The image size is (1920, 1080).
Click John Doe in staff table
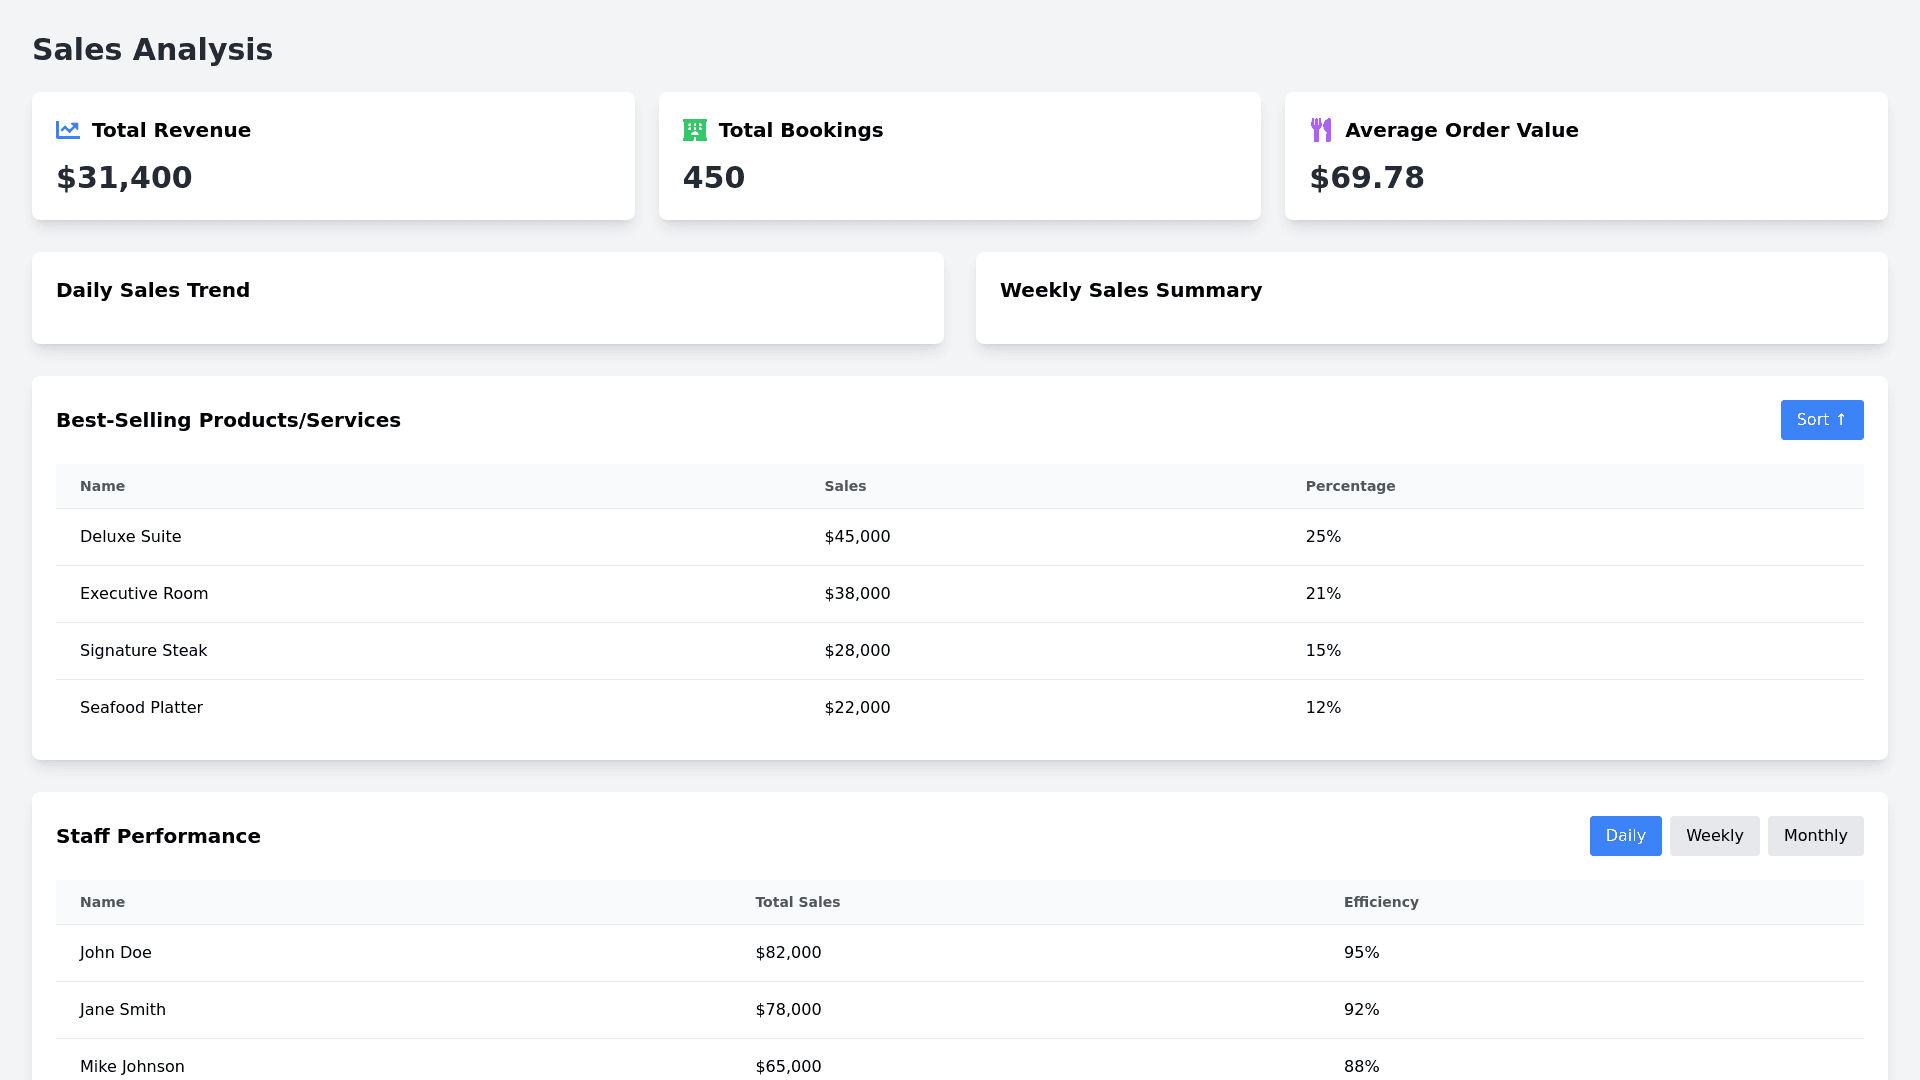pyautogui.click(x=116, y=953)
